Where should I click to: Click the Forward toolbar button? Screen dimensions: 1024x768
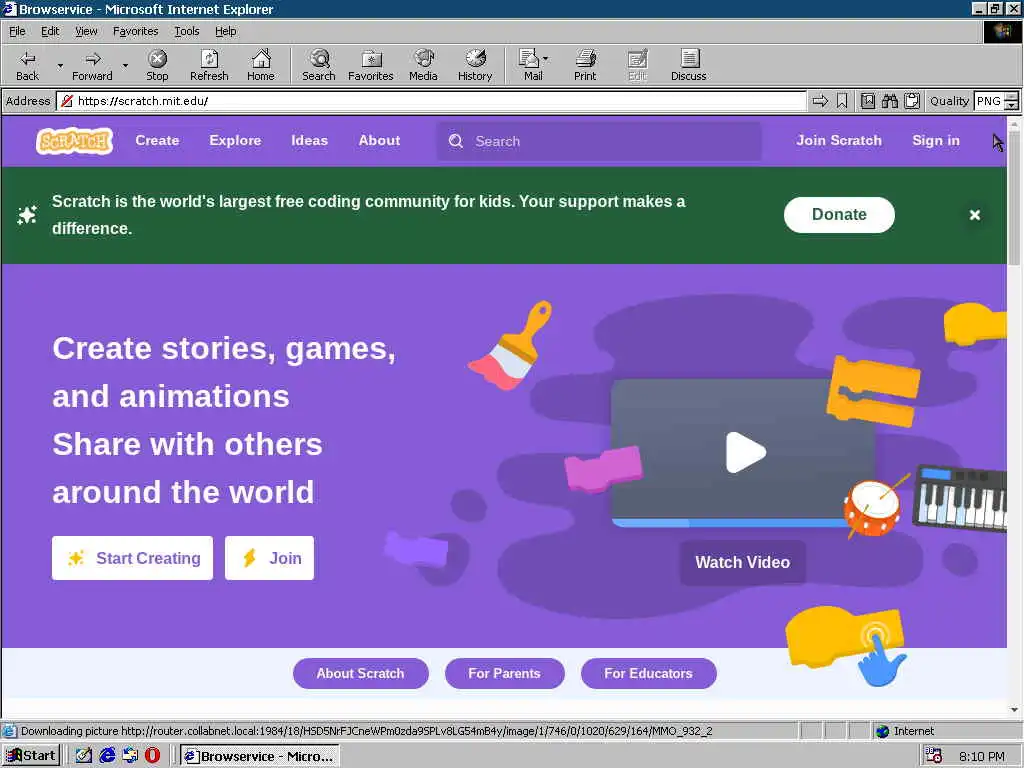[x=92, y=65]
